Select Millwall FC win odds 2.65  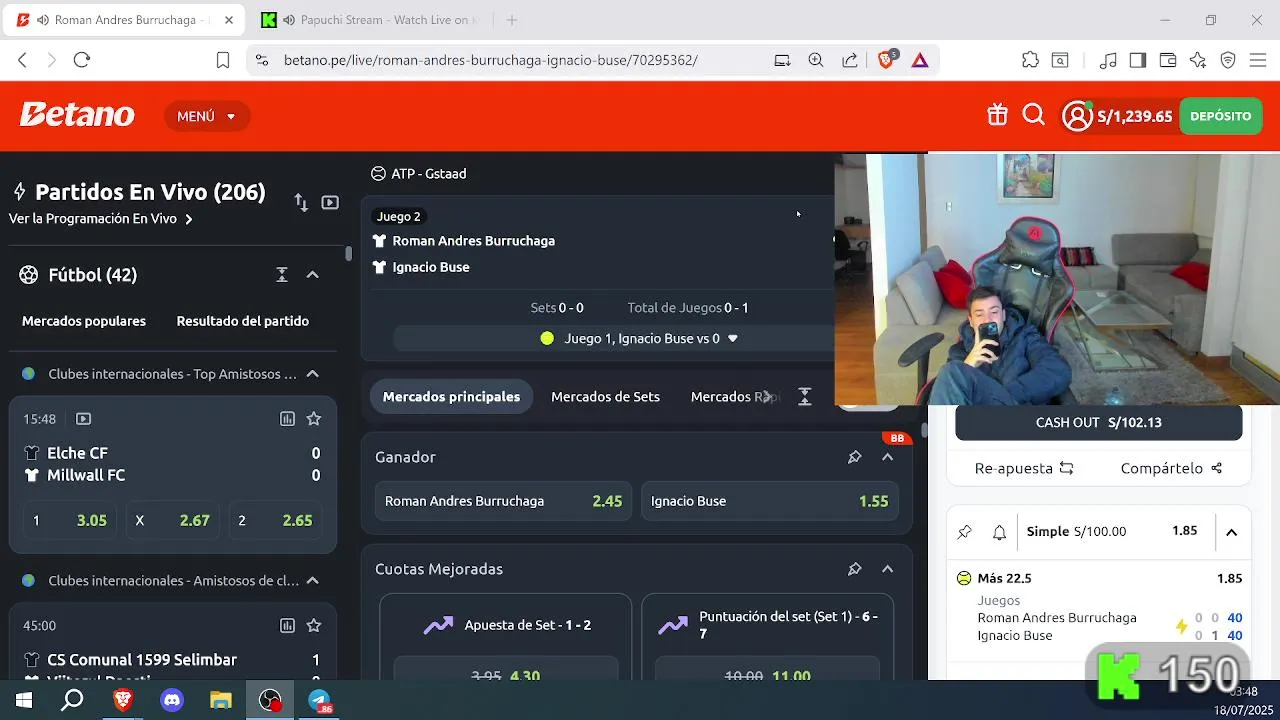click(275, 520)
